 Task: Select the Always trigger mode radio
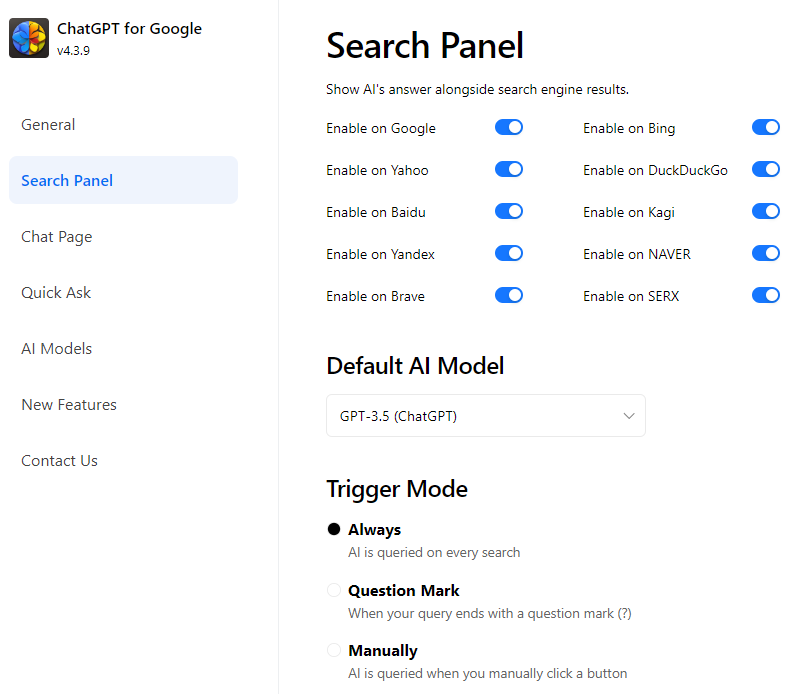point(334,529)
